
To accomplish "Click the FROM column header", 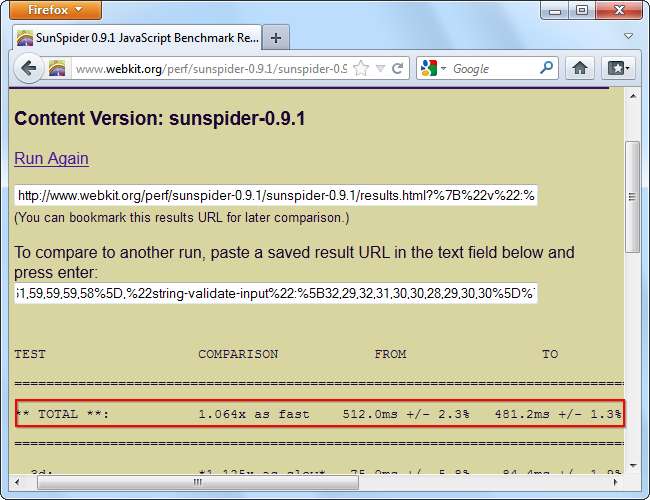I will [390, 354].
